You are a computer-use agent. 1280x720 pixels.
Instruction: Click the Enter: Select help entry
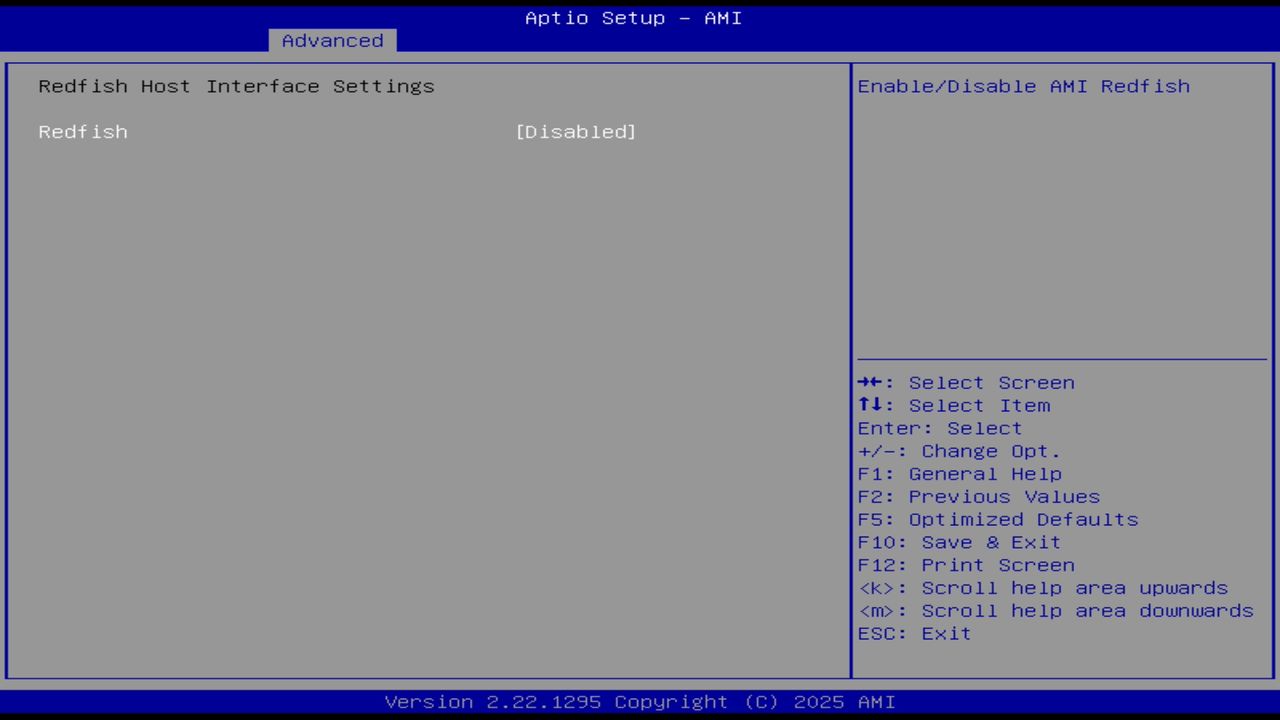coord(939,428)
